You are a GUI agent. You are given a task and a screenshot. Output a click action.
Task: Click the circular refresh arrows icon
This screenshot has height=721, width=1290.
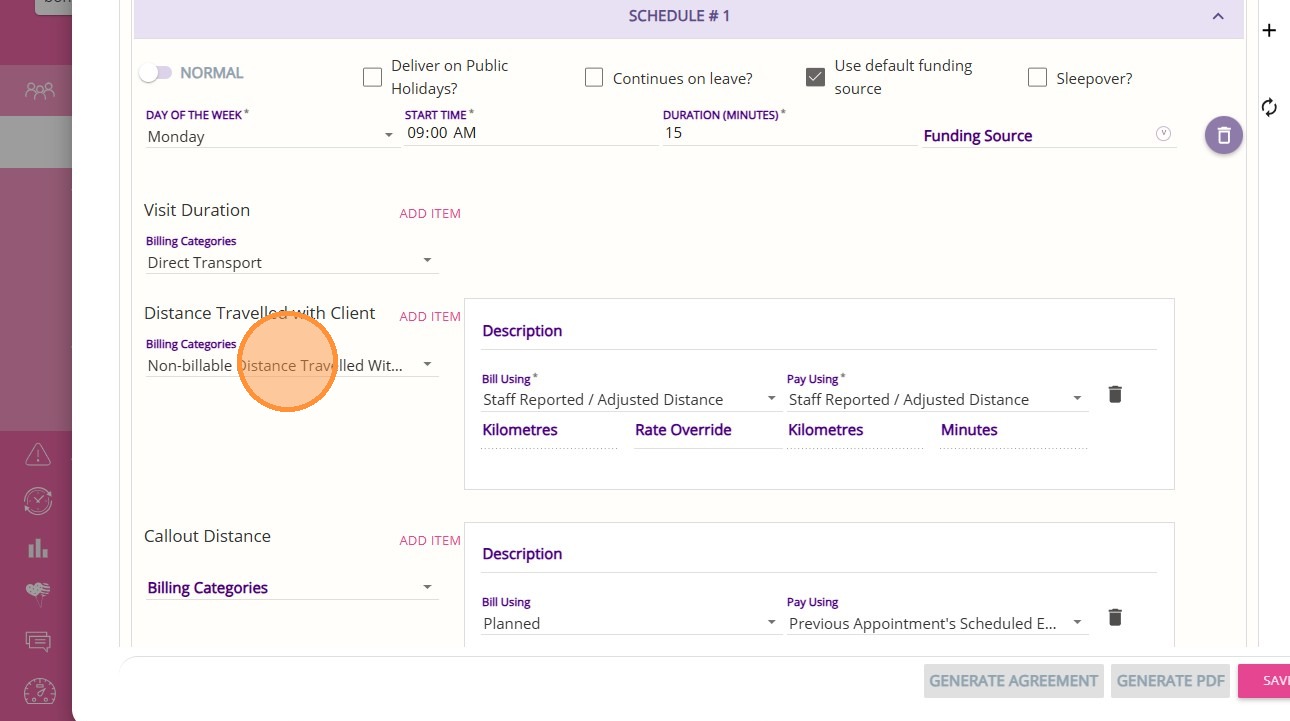tap(1269, 107)
